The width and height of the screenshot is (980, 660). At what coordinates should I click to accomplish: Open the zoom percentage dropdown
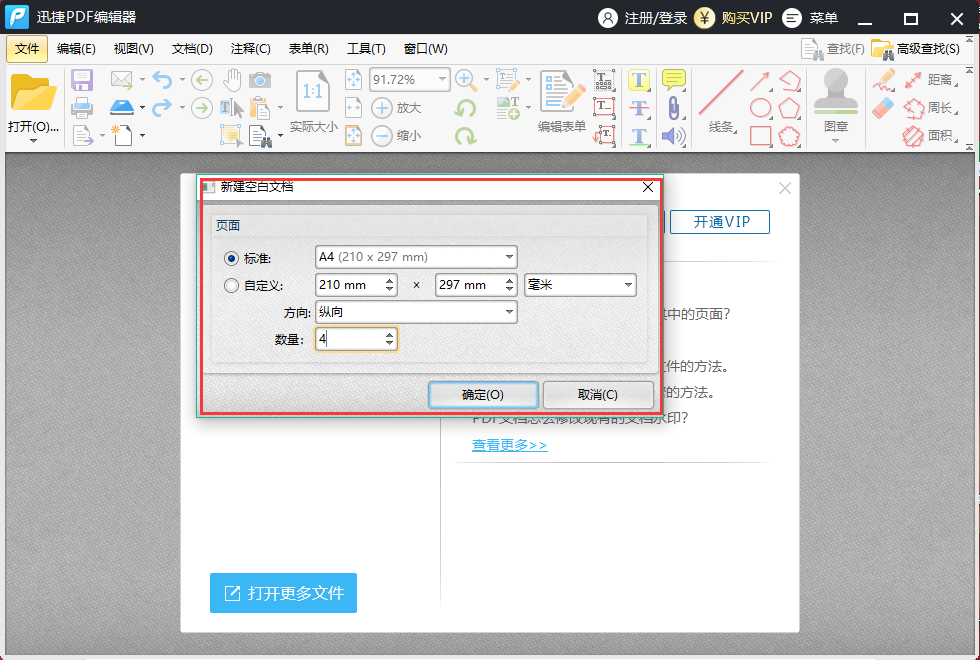442,79
